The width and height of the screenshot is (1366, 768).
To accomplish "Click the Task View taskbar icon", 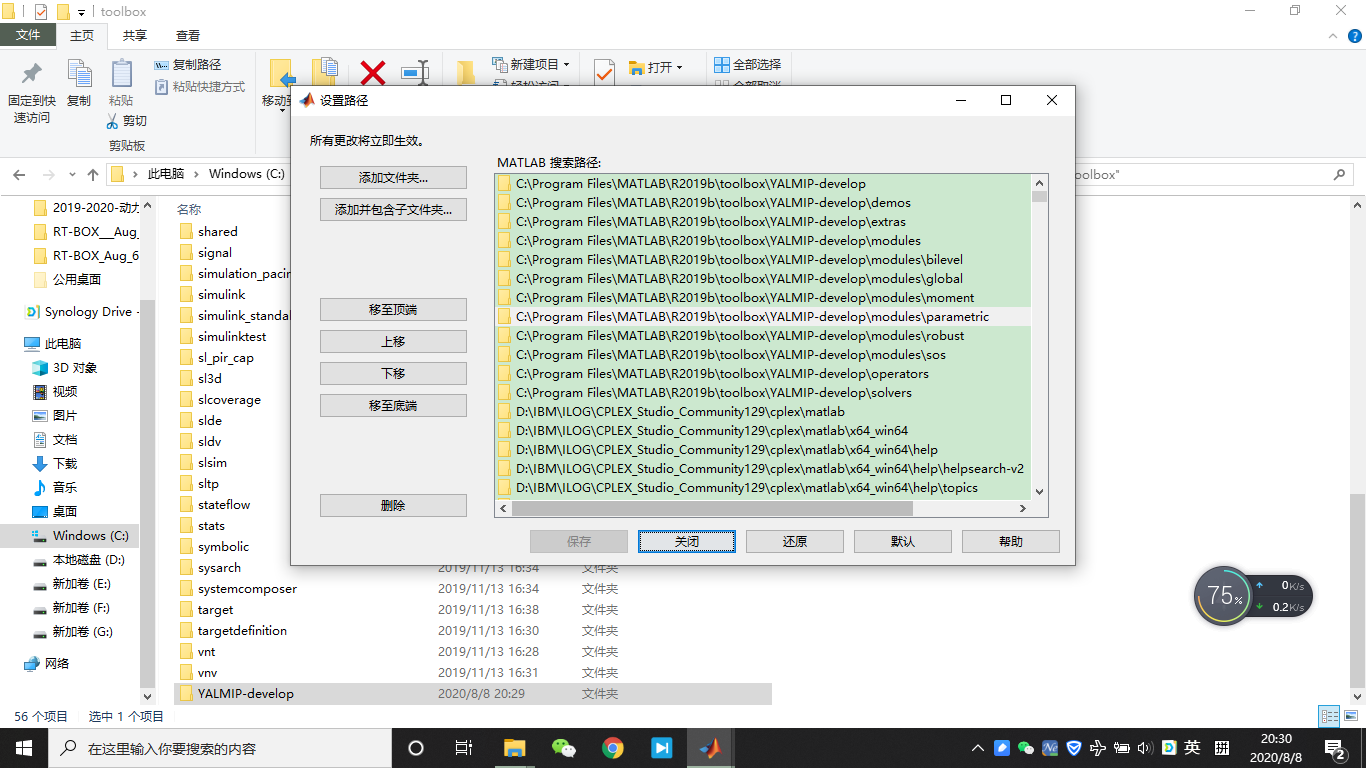I will click(464, 748).
